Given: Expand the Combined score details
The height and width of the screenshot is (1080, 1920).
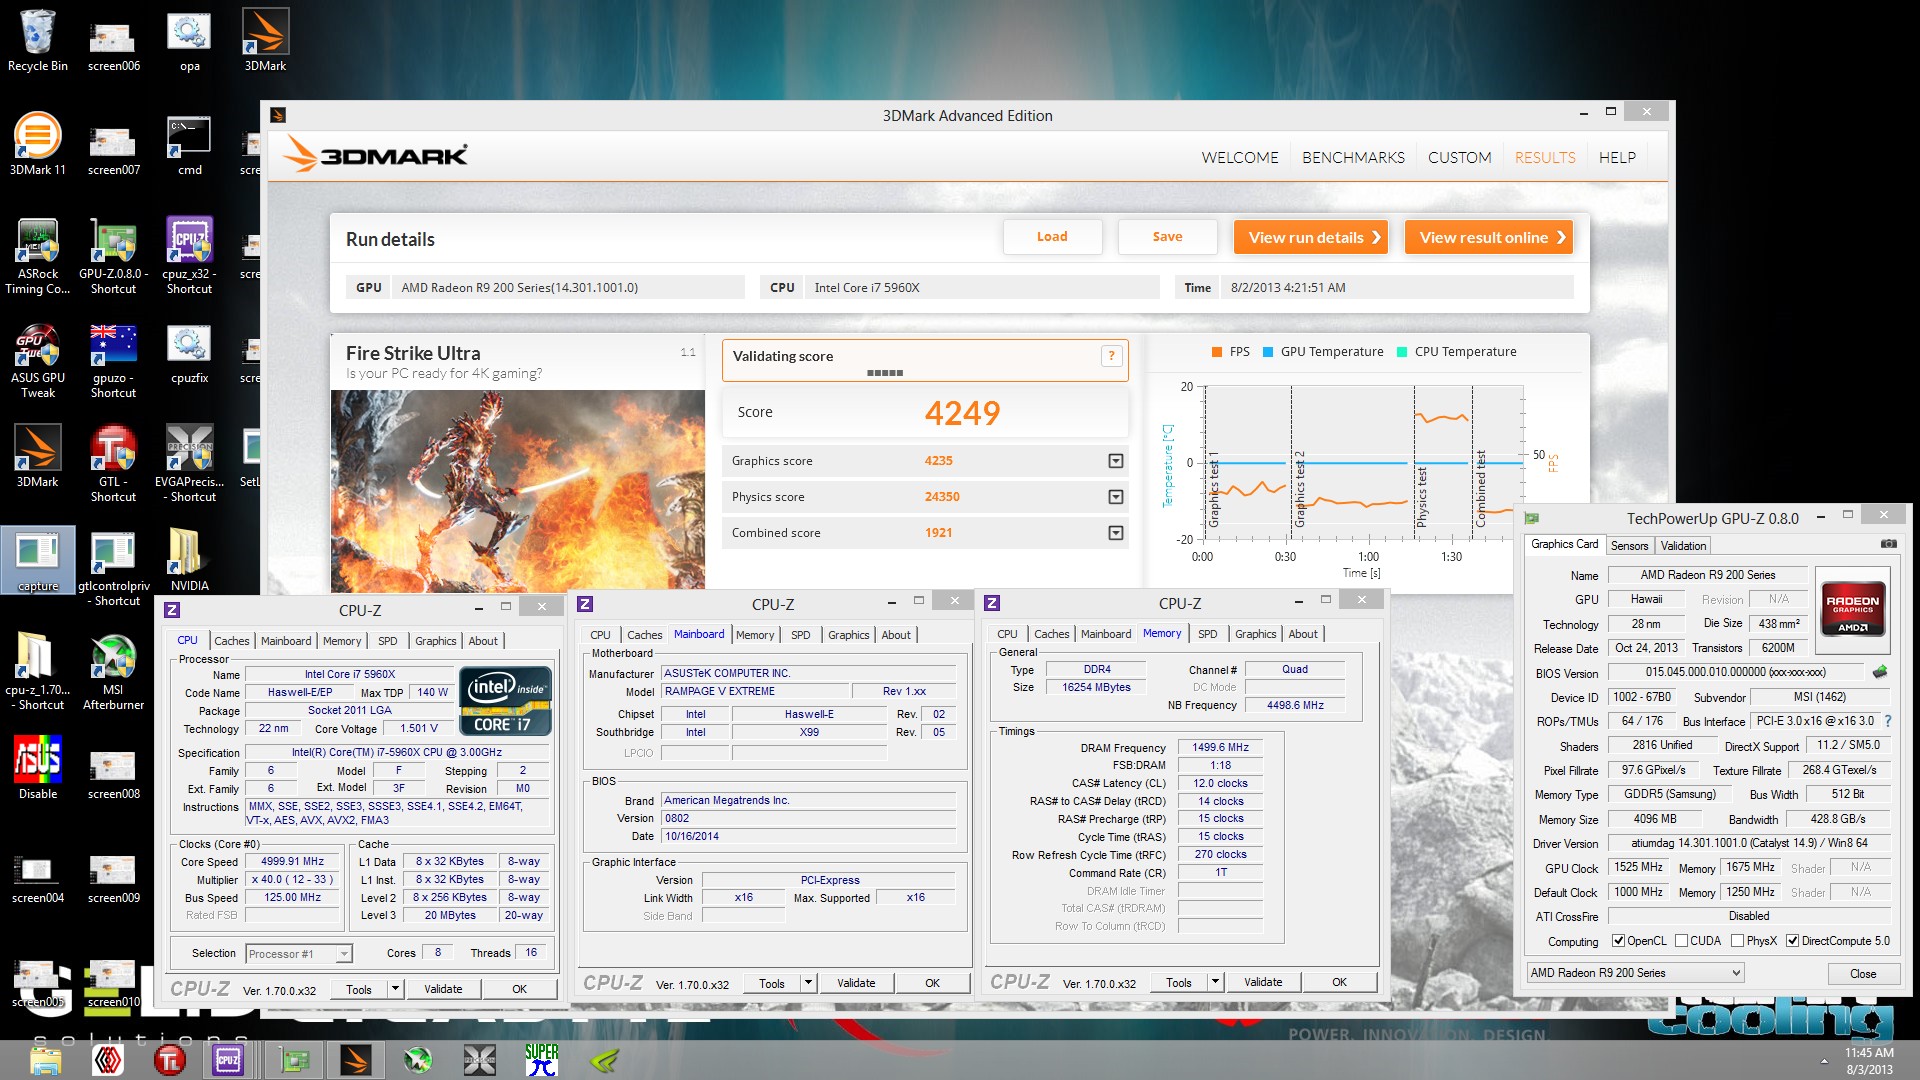Looking at the screenshot, I should 1116,533.
